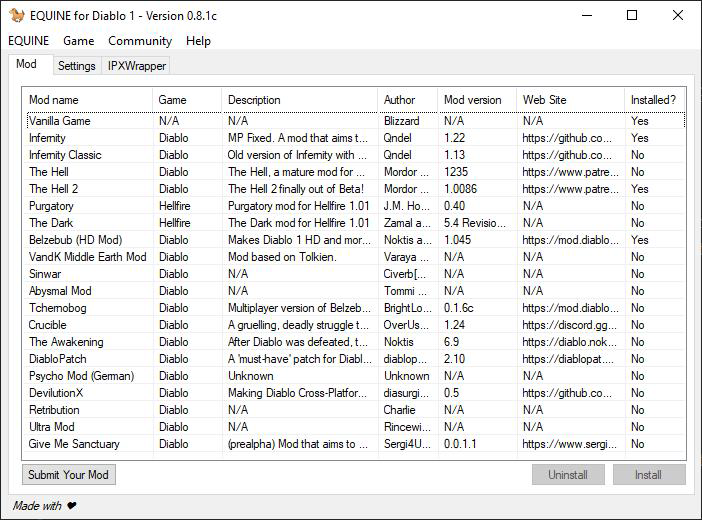702x520 pixels.
Task: Click the Installed? column header
Action: 655,100
